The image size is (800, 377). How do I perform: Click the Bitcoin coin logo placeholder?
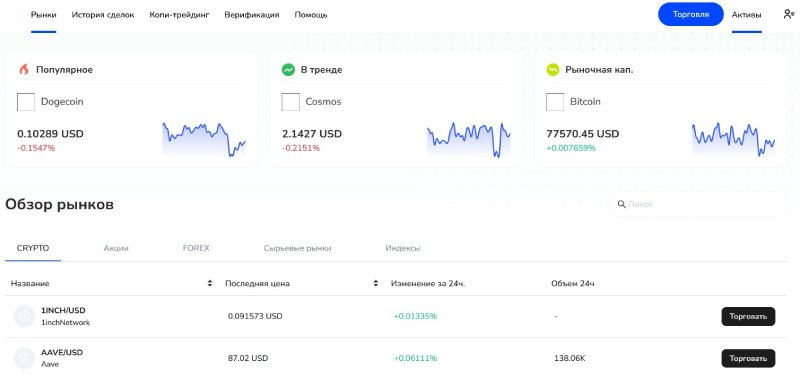[x=555, y=102]
